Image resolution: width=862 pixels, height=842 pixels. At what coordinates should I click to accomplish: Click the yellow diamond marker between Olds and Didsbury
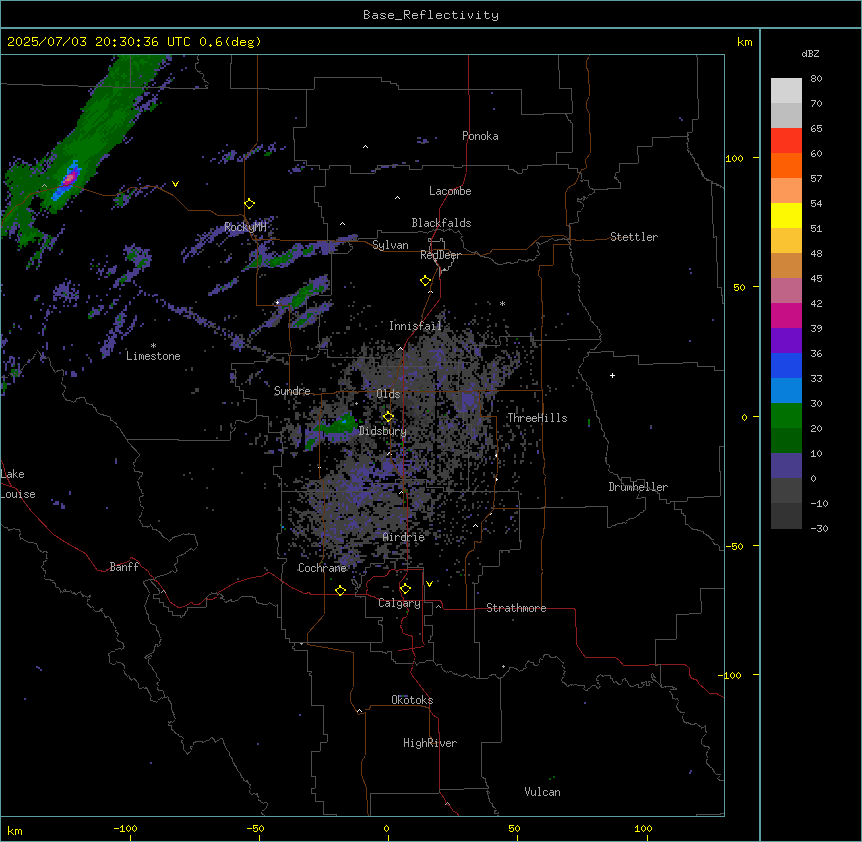point(389,417)
